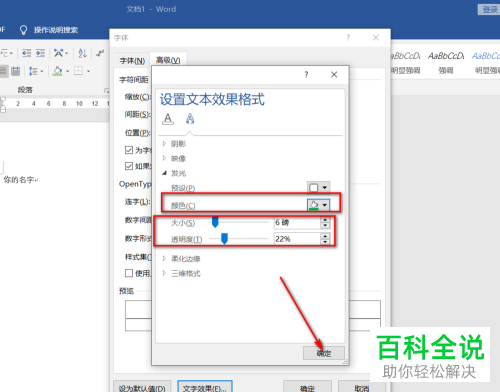Close the text effects format dialog
500x392 pixels.
(x=334, y=75)
